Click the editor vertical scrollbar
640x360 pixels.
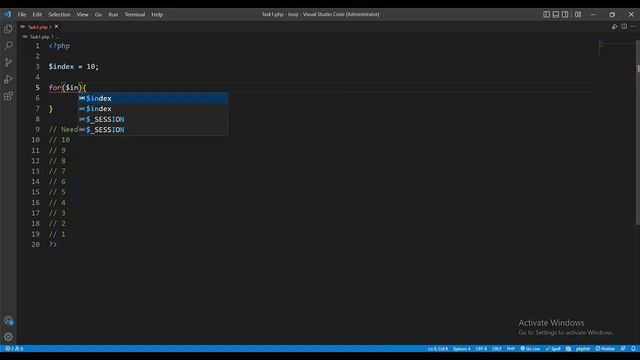638,133
